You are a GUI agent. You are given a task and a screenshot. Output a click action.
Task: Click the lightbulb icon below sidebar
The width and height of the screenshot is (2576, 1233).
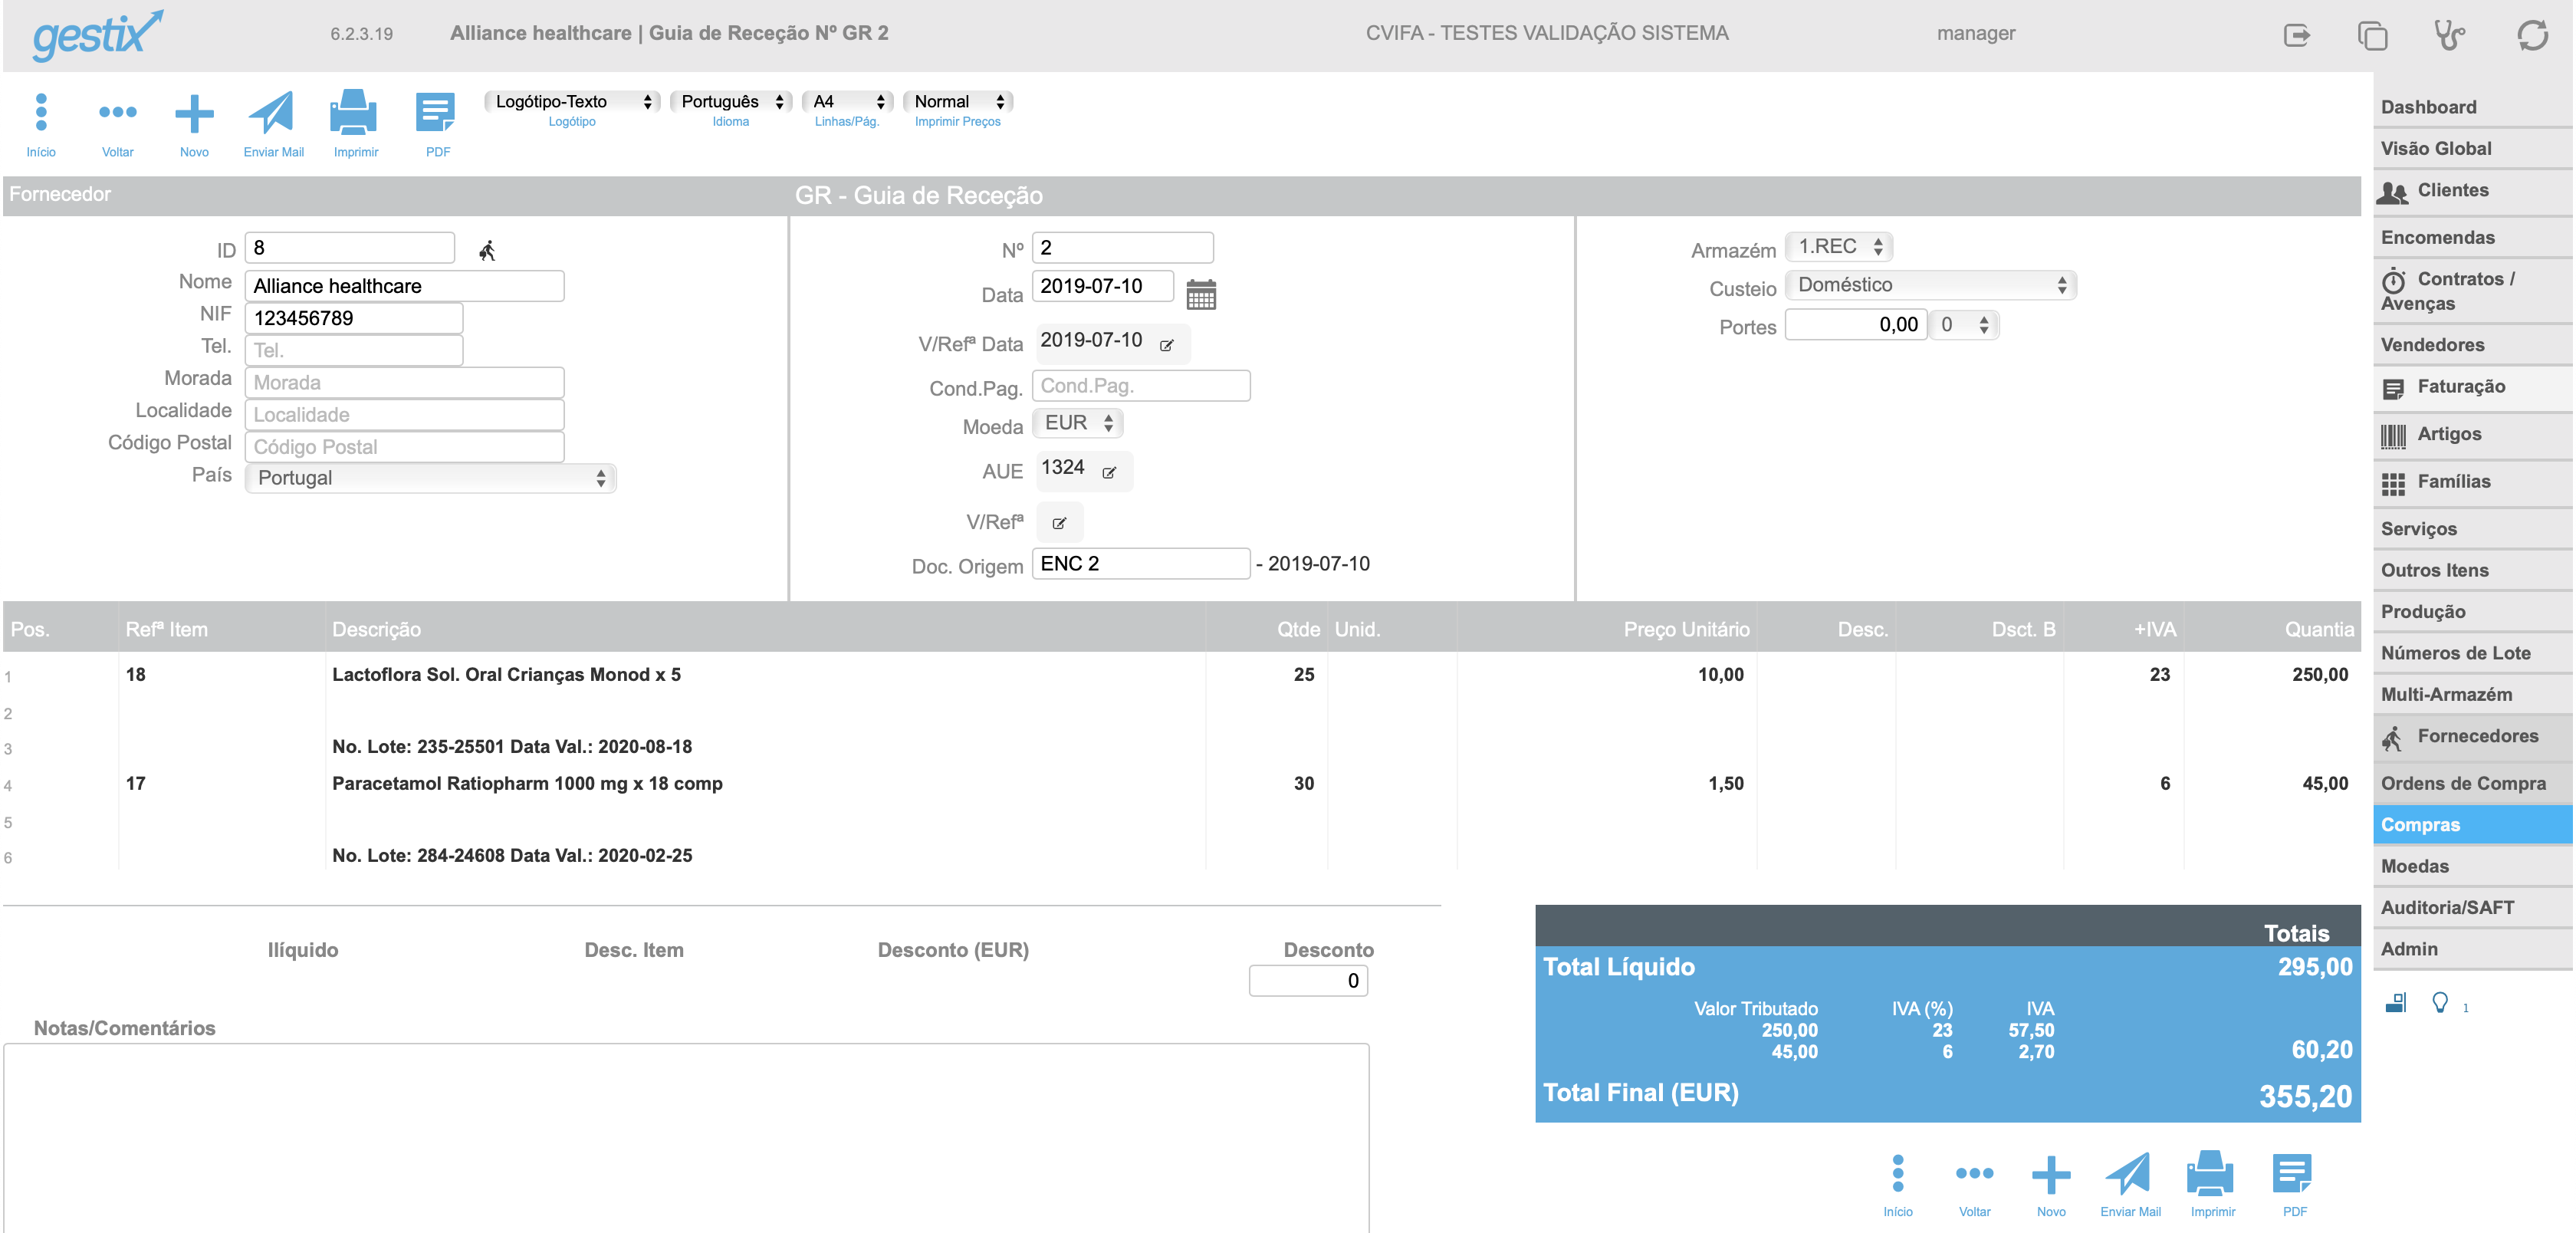2440,1002
